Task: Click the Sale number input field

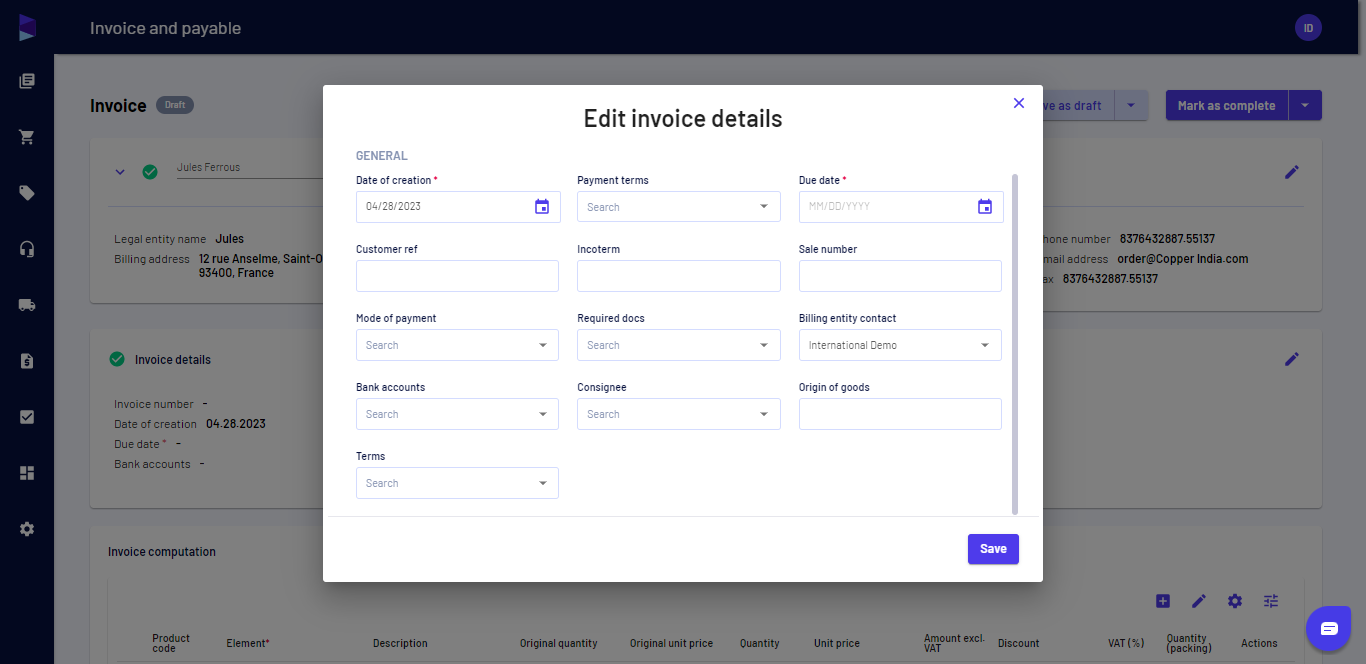Action: (900, 276)
